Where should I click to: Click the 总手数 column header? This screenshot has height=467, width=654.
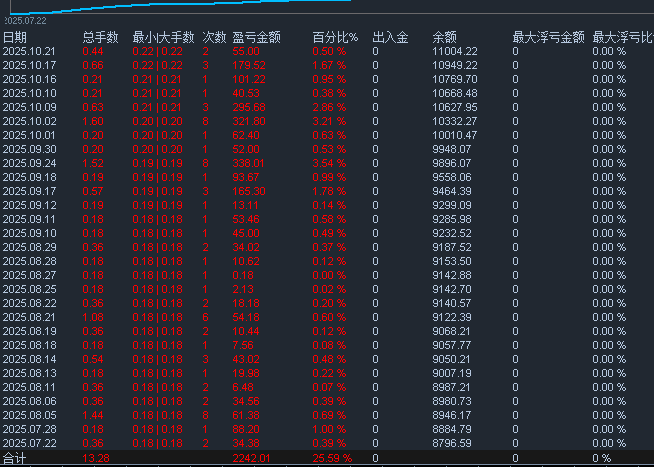[x=100, y=37]
